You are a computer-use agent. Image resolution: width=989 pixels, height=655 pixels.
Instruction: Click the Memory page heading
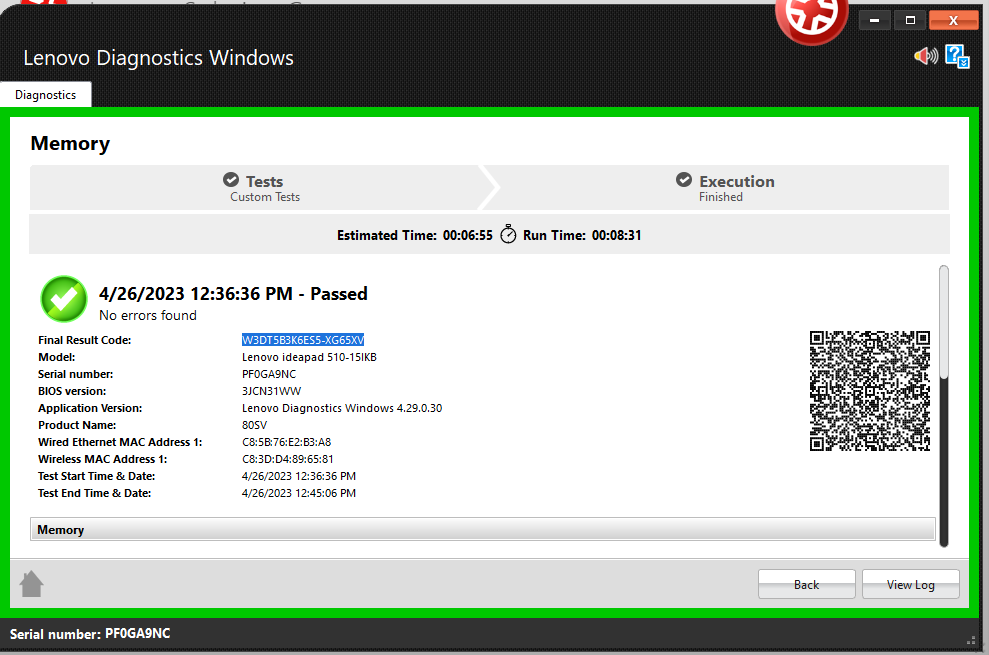click(70, 143)
